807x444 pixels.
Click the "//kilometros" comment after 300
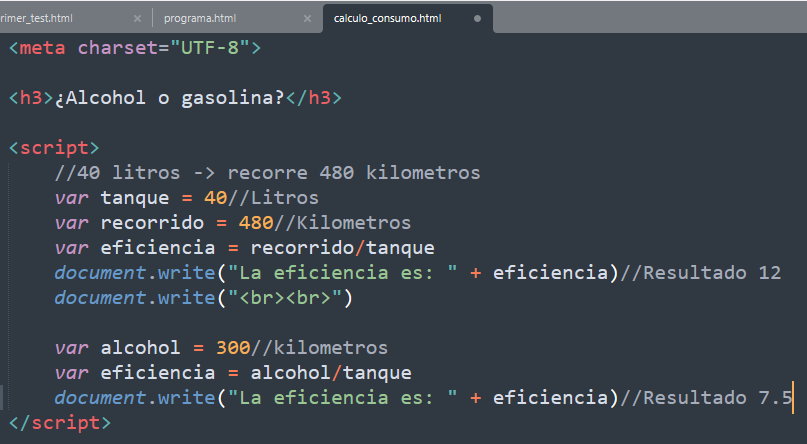pyautogui.click(x=319, y=348)
